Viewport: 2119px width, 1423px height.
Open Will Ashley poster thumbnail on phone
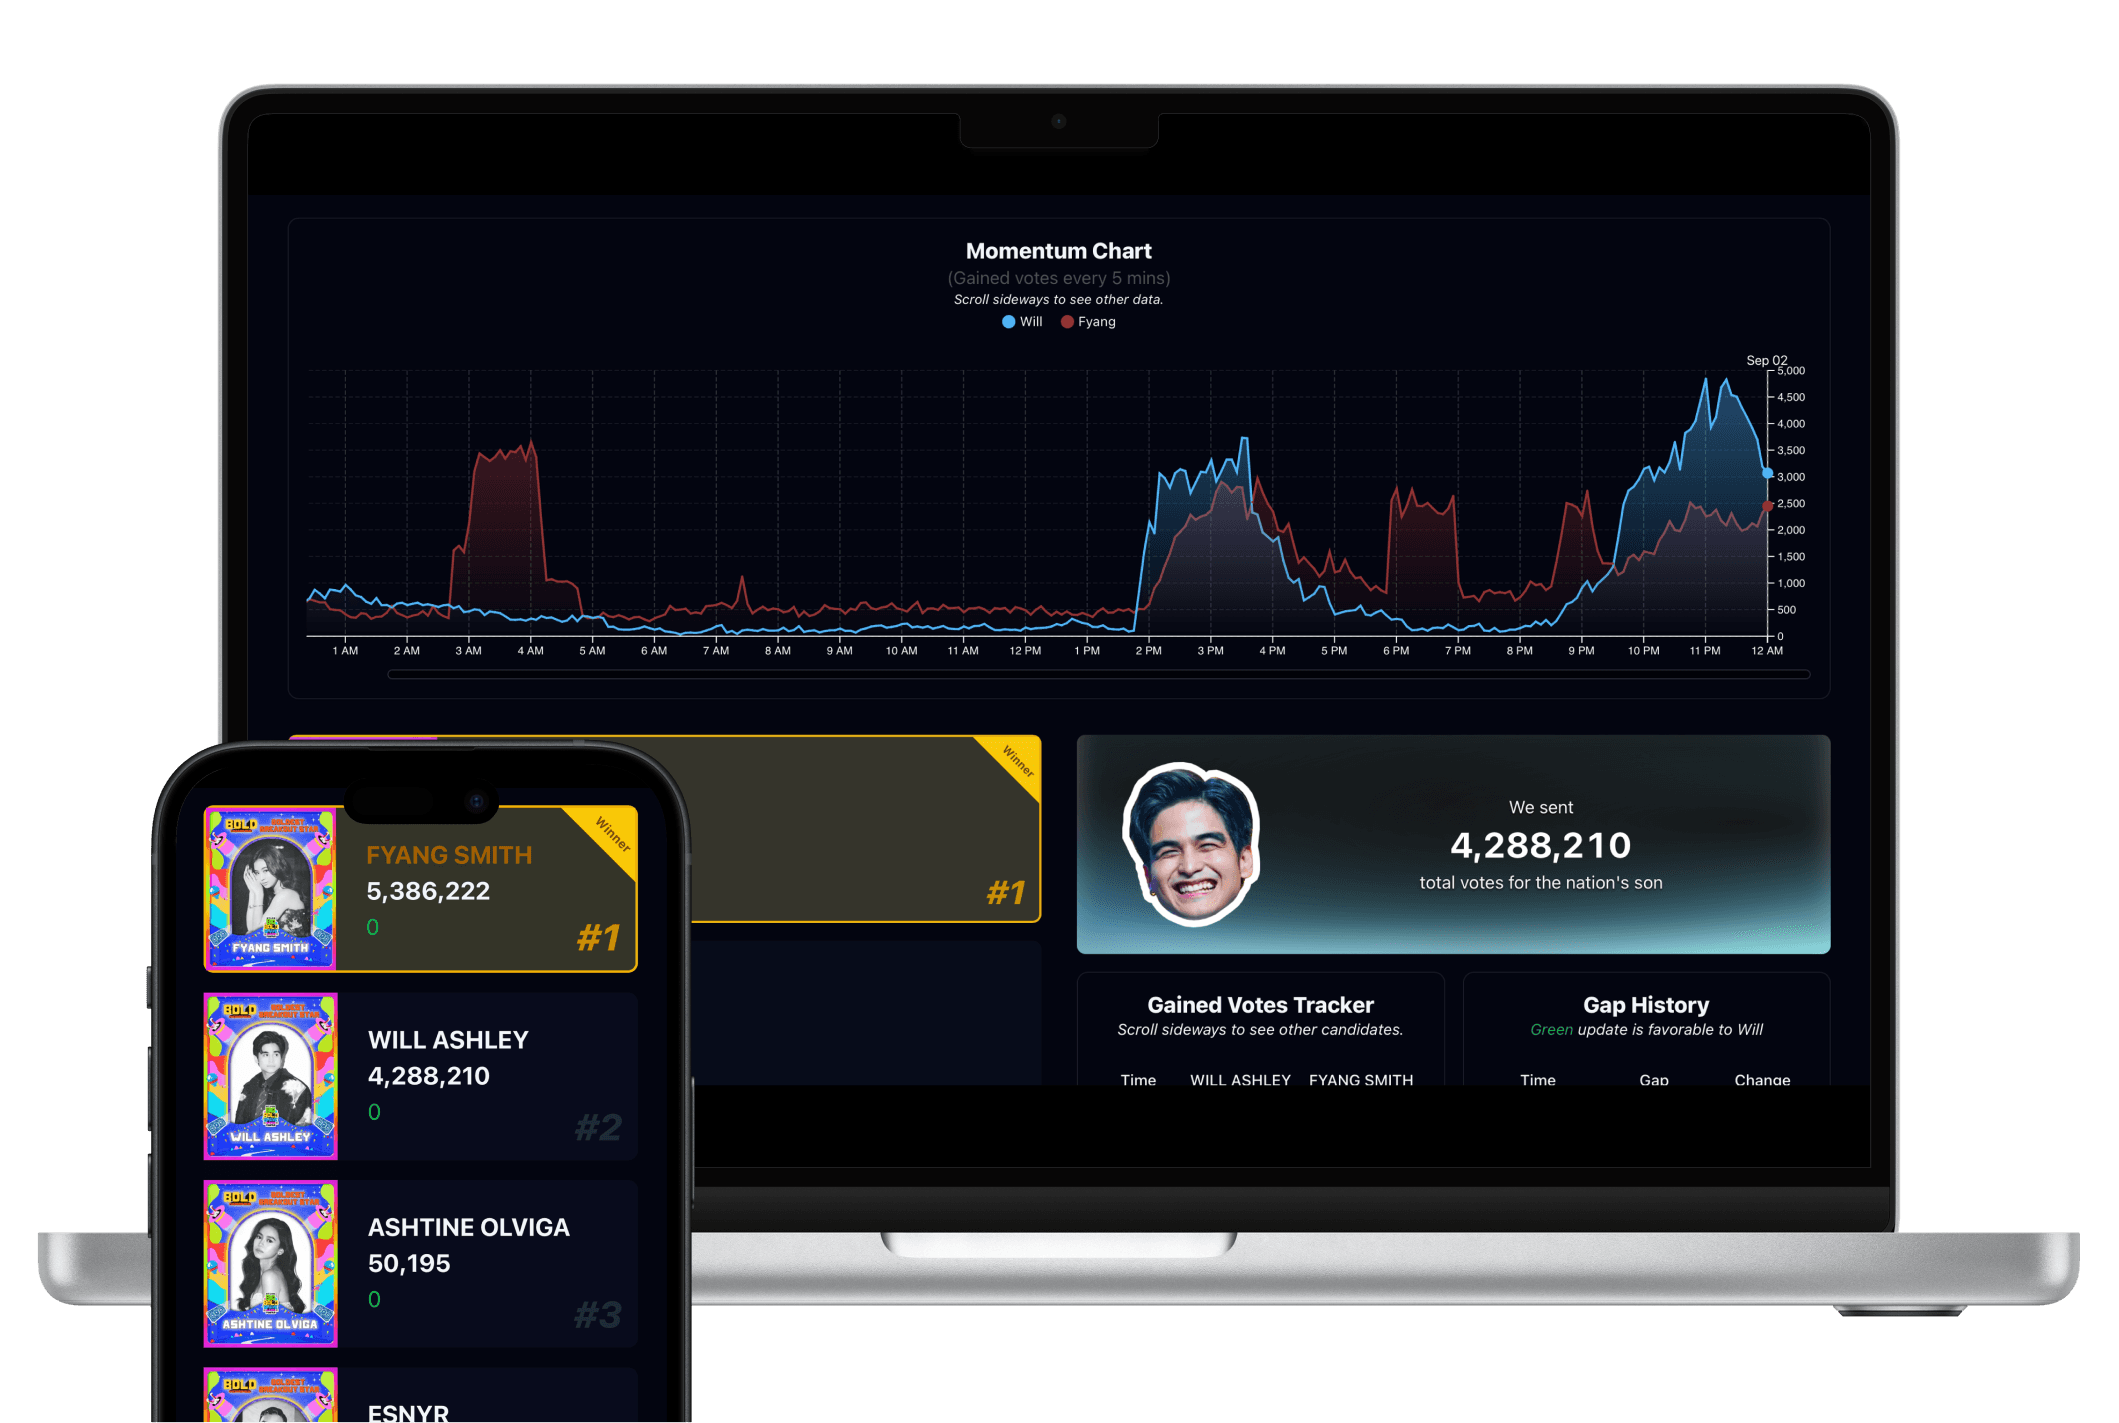click(x=270, y=1076)
